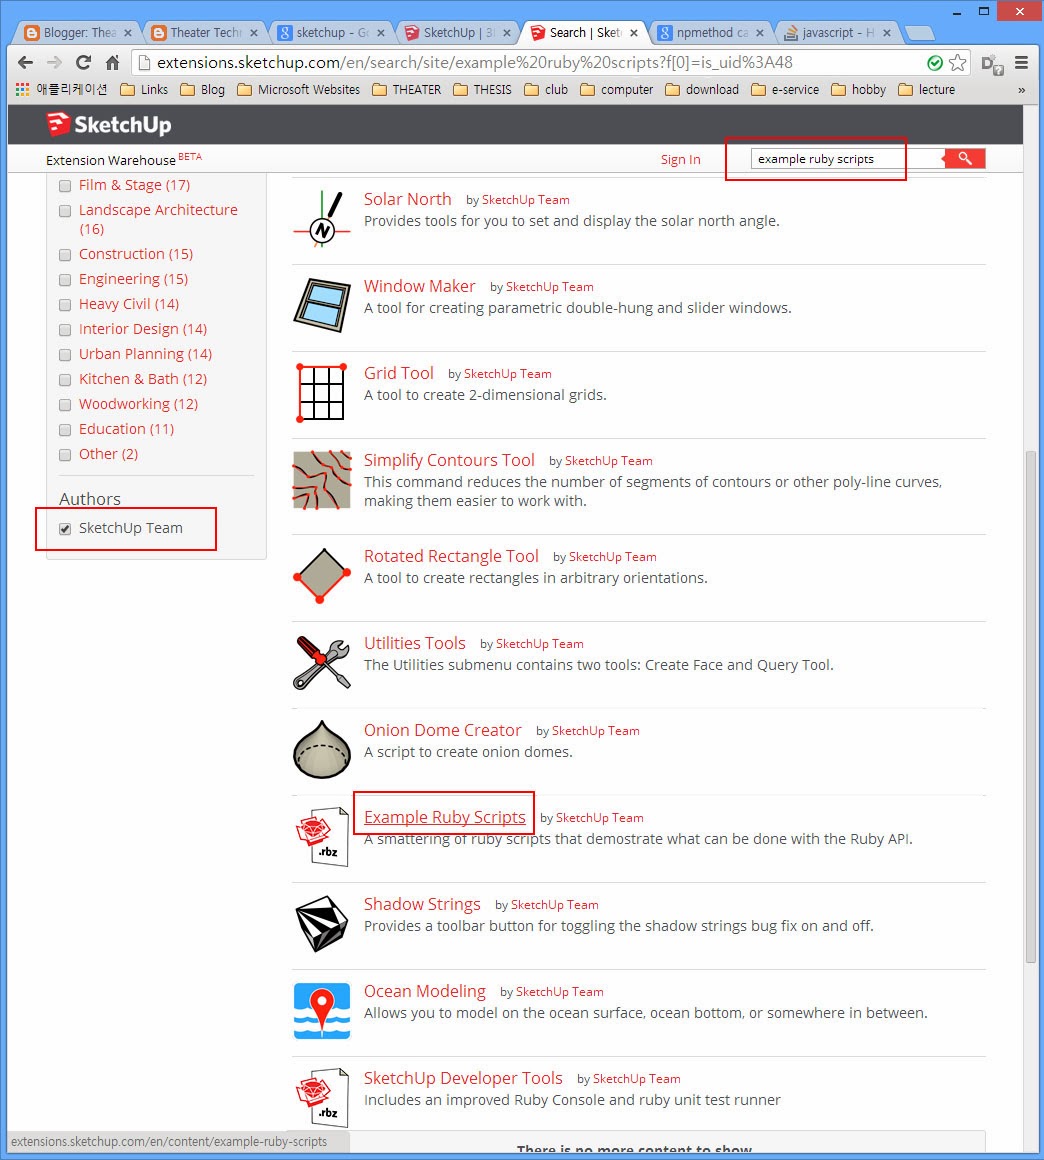1044x1160 pixels.
Task: Open the Solar North title link
Action: pos(408,199)
